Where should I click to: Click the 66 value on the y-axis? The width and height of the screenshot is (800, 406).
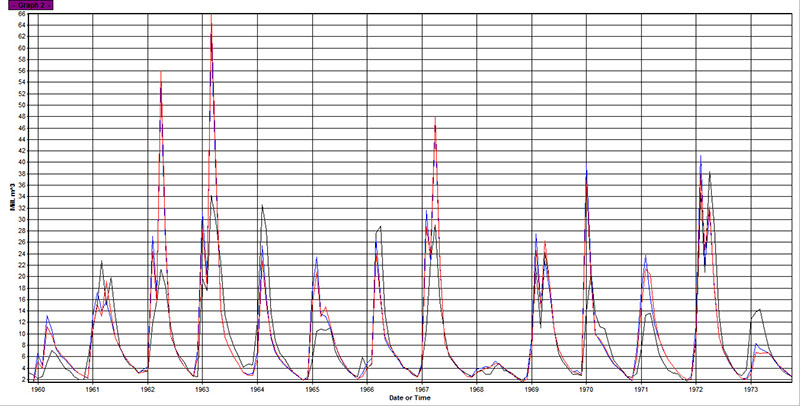[x=23, y=14]
